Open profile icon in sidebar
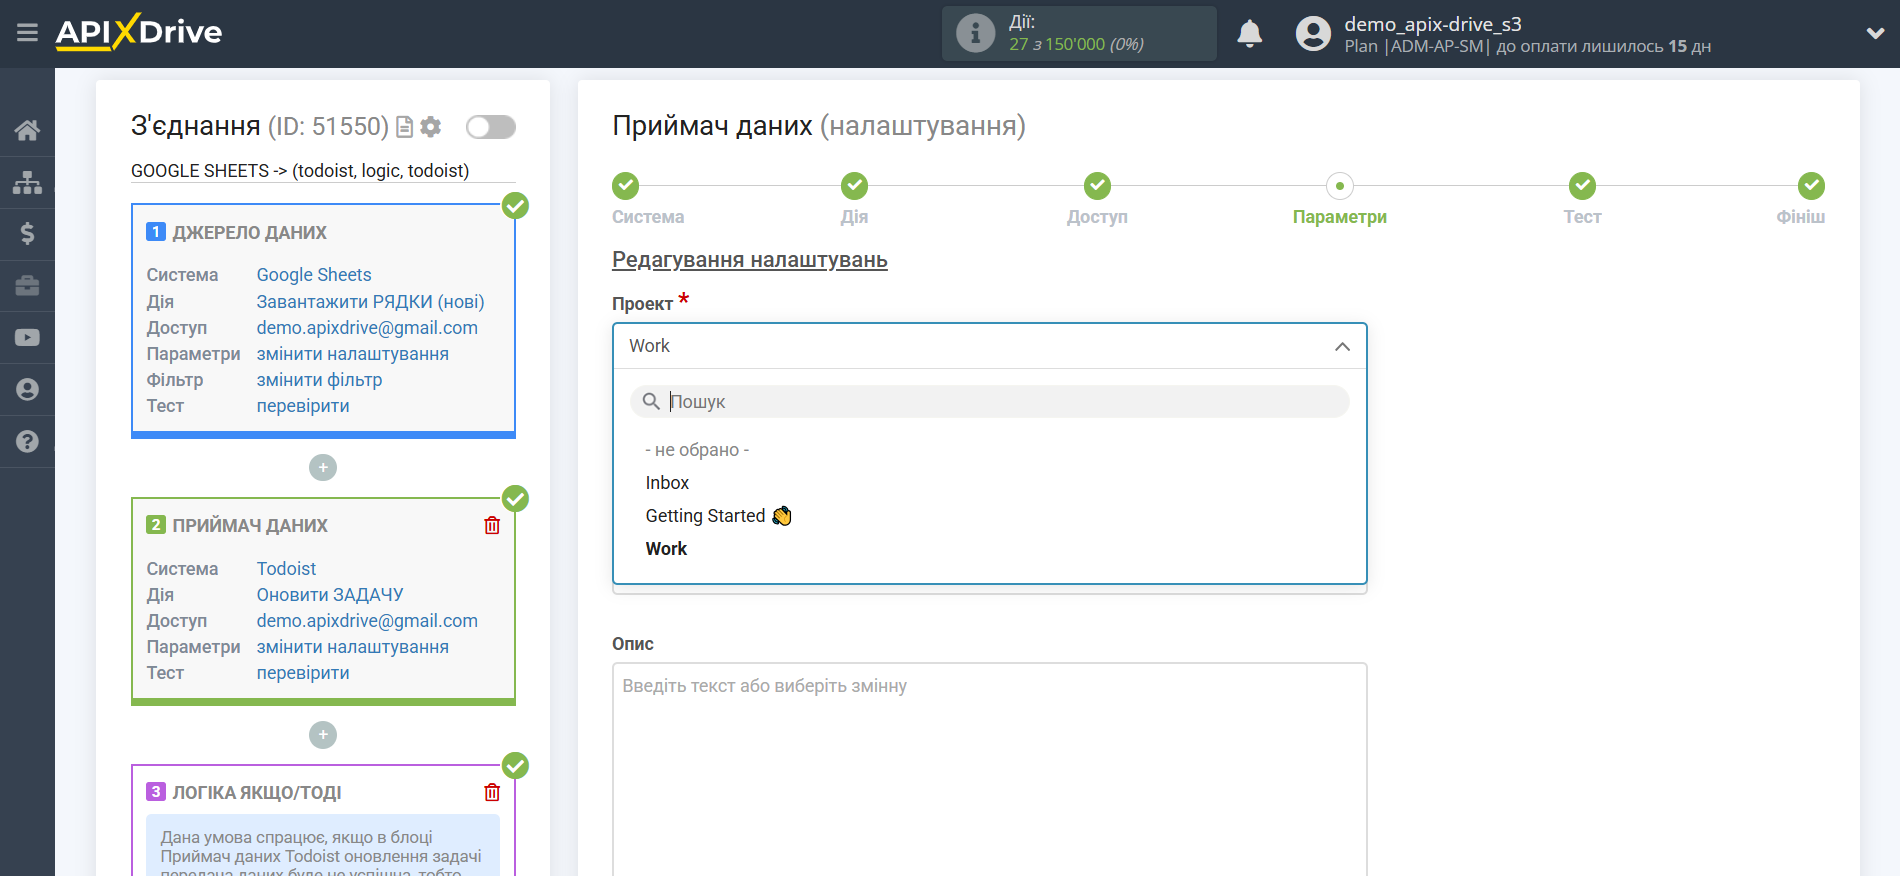1900x876 pixels. [27, 389]
